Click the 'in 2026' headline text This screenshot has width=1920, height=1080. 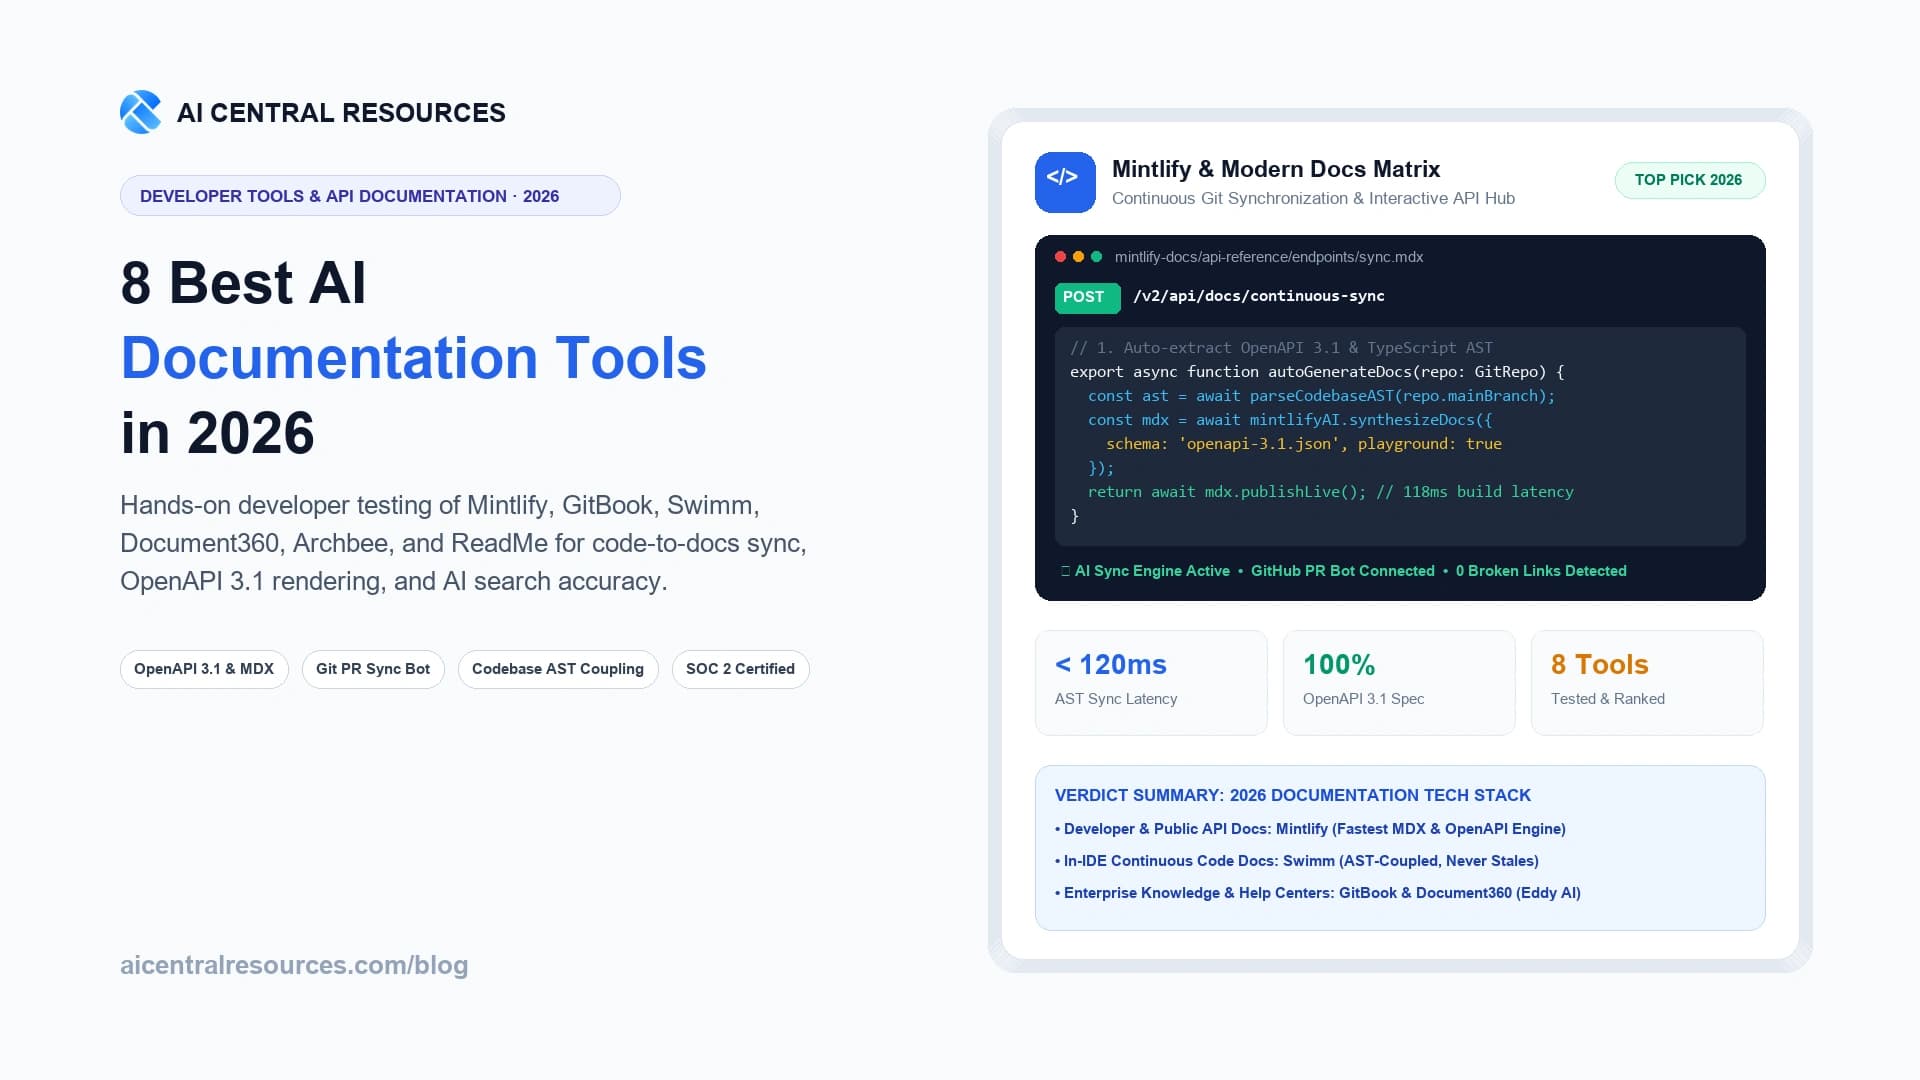click(217, 433)
